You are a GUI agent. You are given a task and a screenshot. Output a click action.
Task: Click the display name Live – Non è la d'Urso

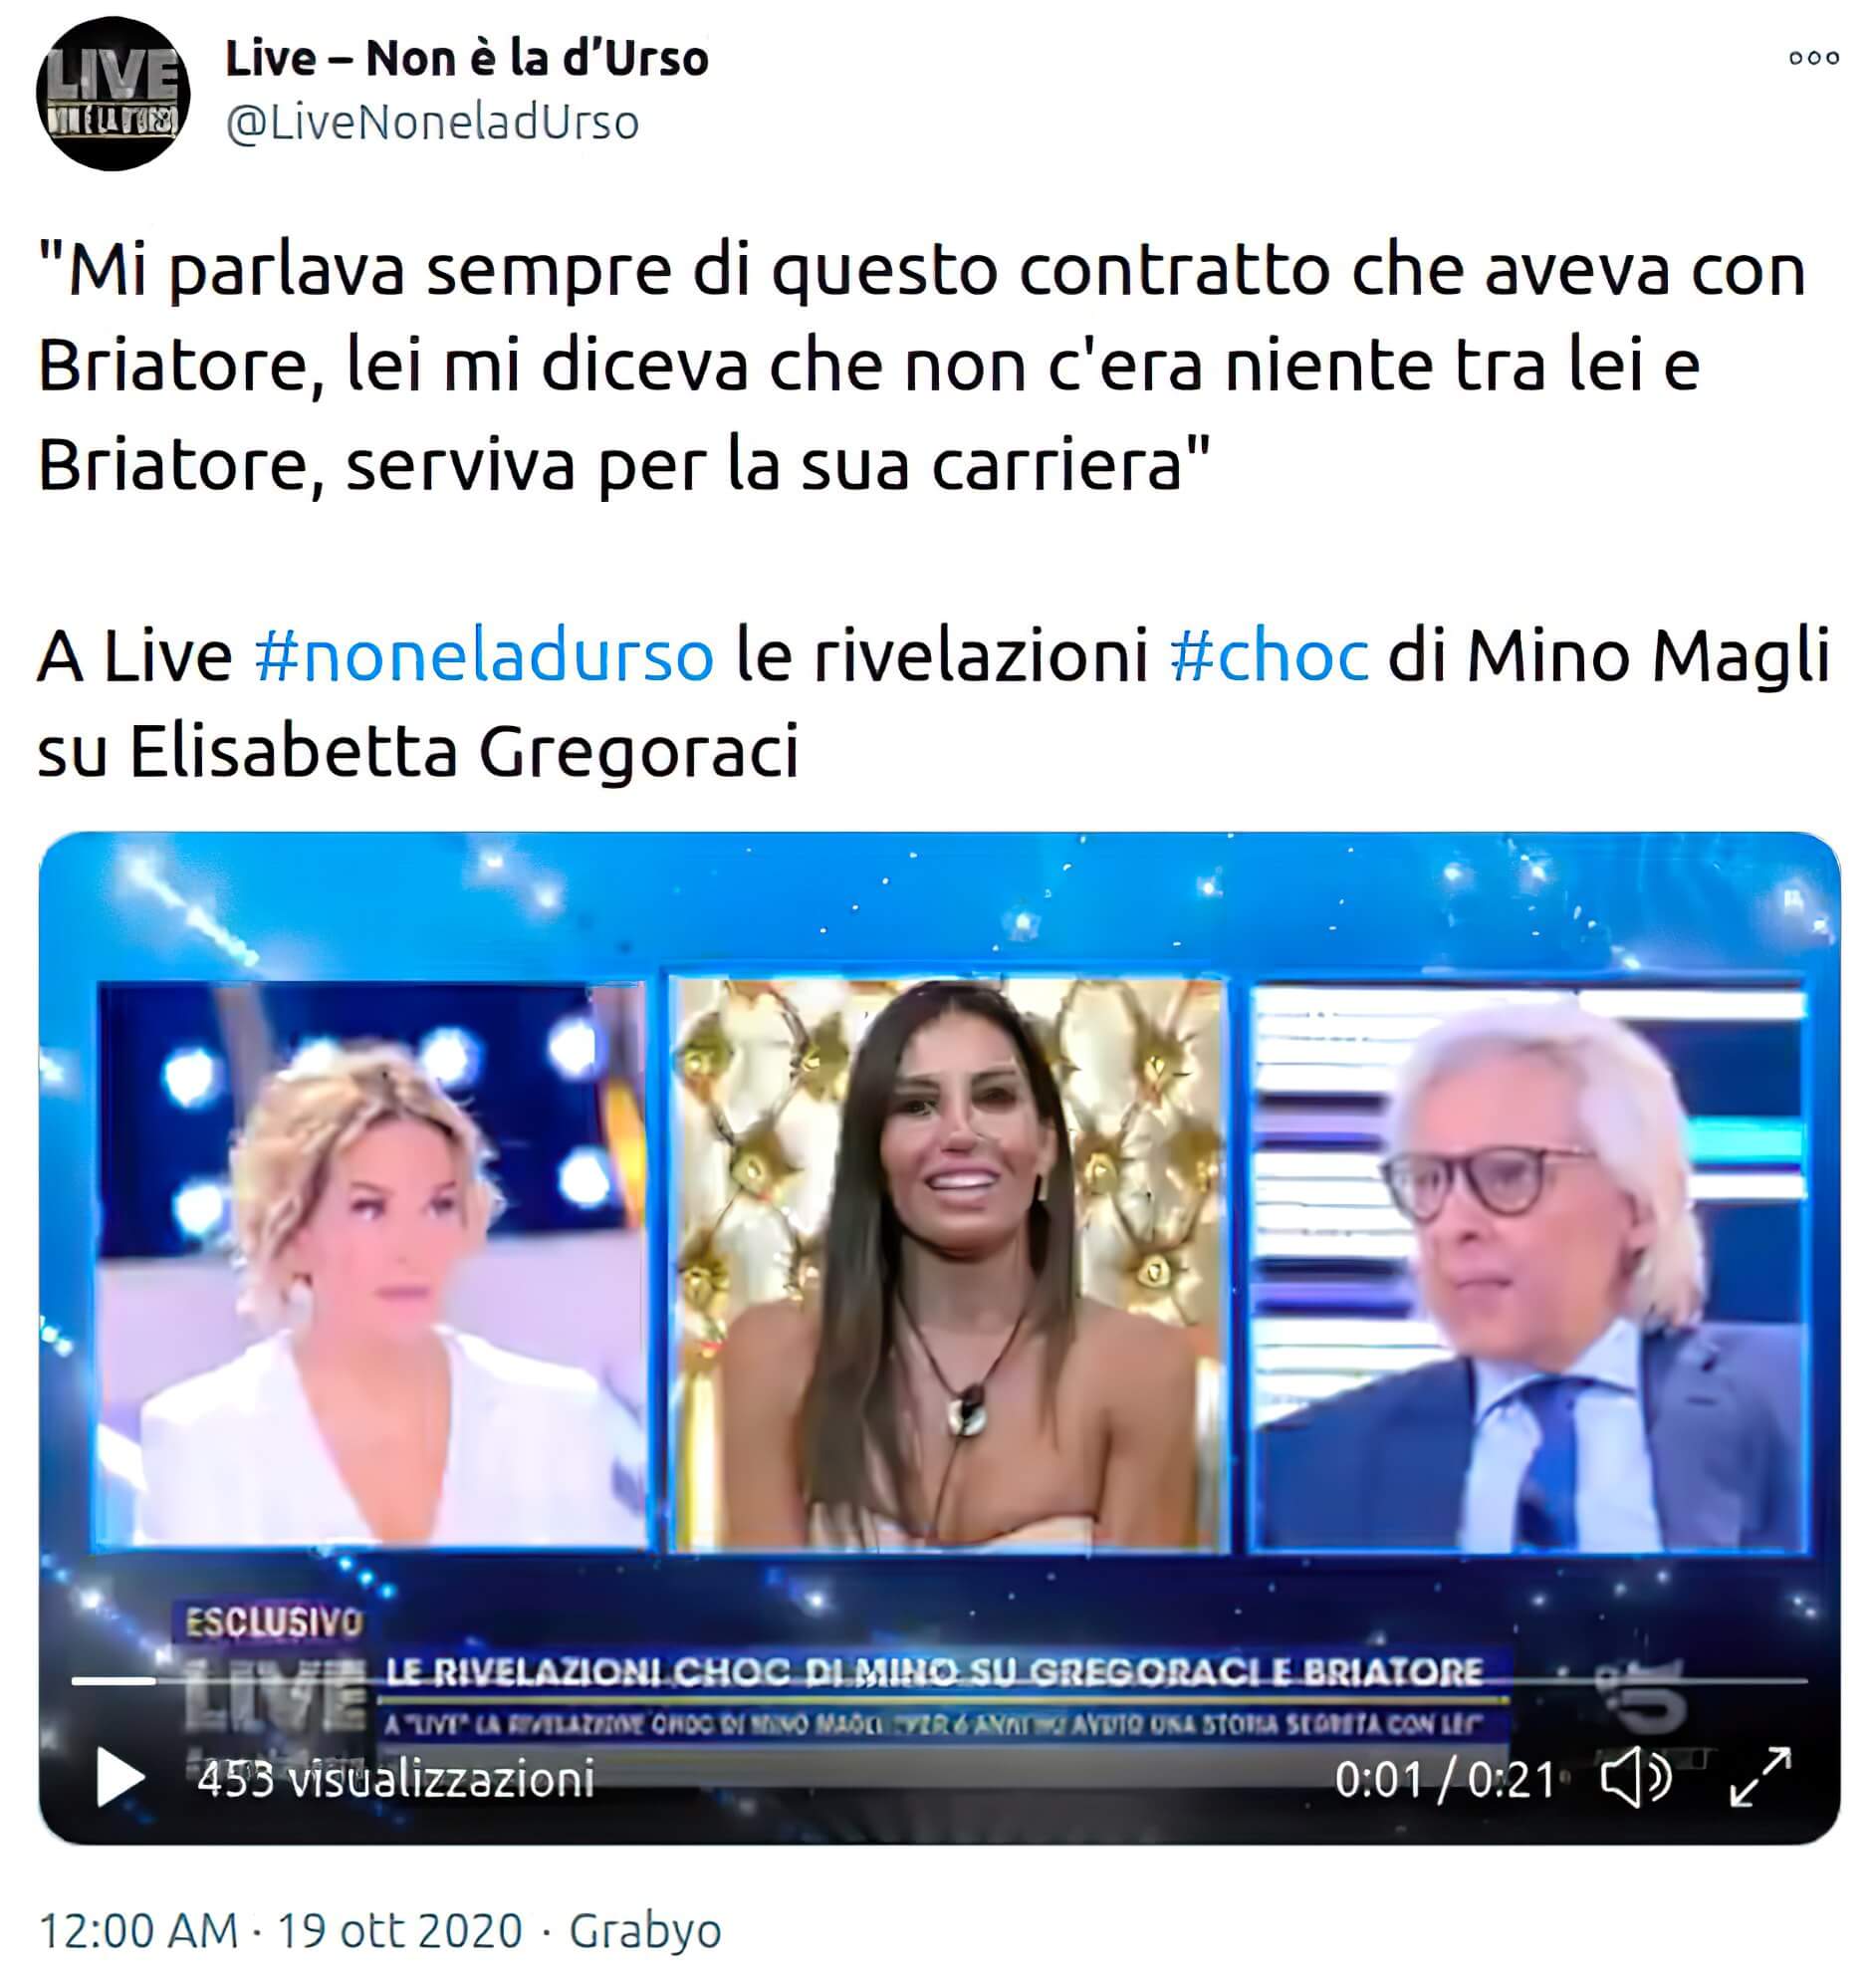tap(467, 58)
